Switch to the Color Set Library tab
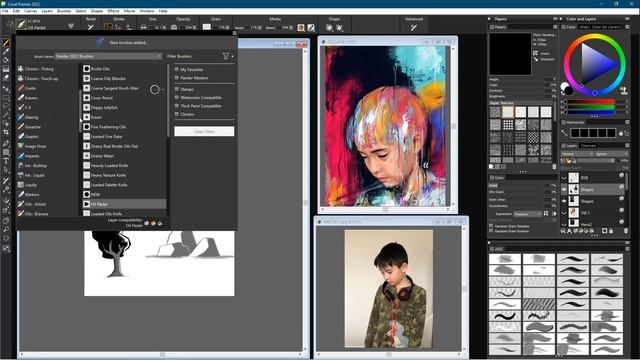The height and width of the screenshot is (360, 640). tap(605, 27)
